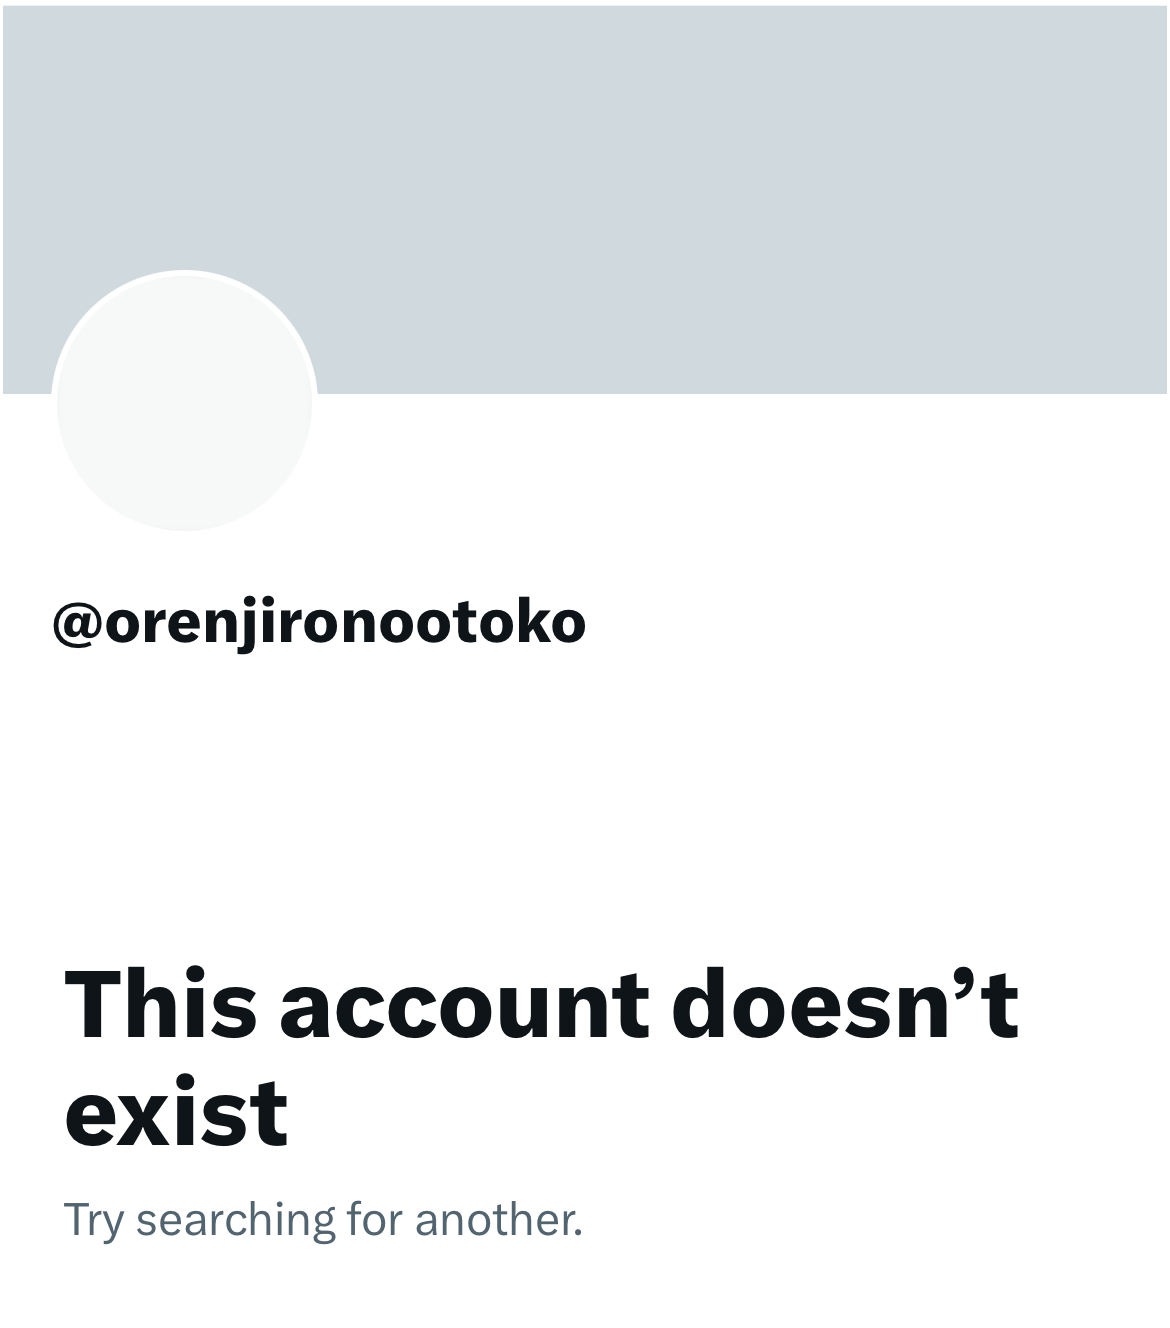Click the "This account doesn't exist" heading

click(x=541, y=1057)
